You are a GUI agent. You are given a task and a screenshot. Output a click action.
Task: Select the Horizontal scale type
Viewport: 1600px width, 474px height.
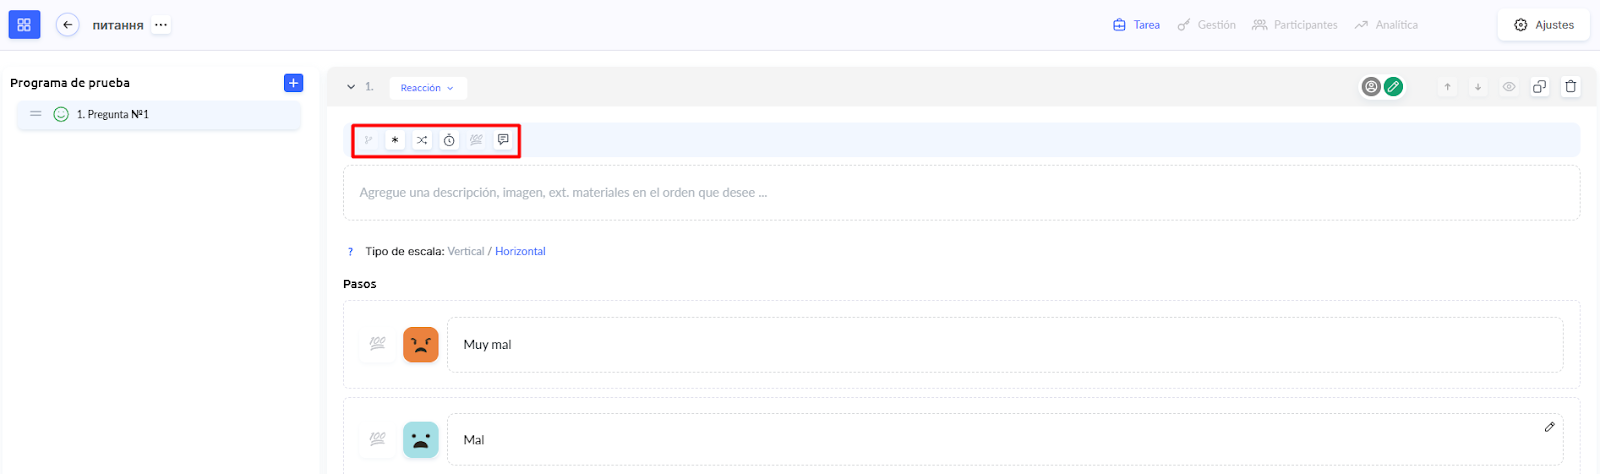520,252
